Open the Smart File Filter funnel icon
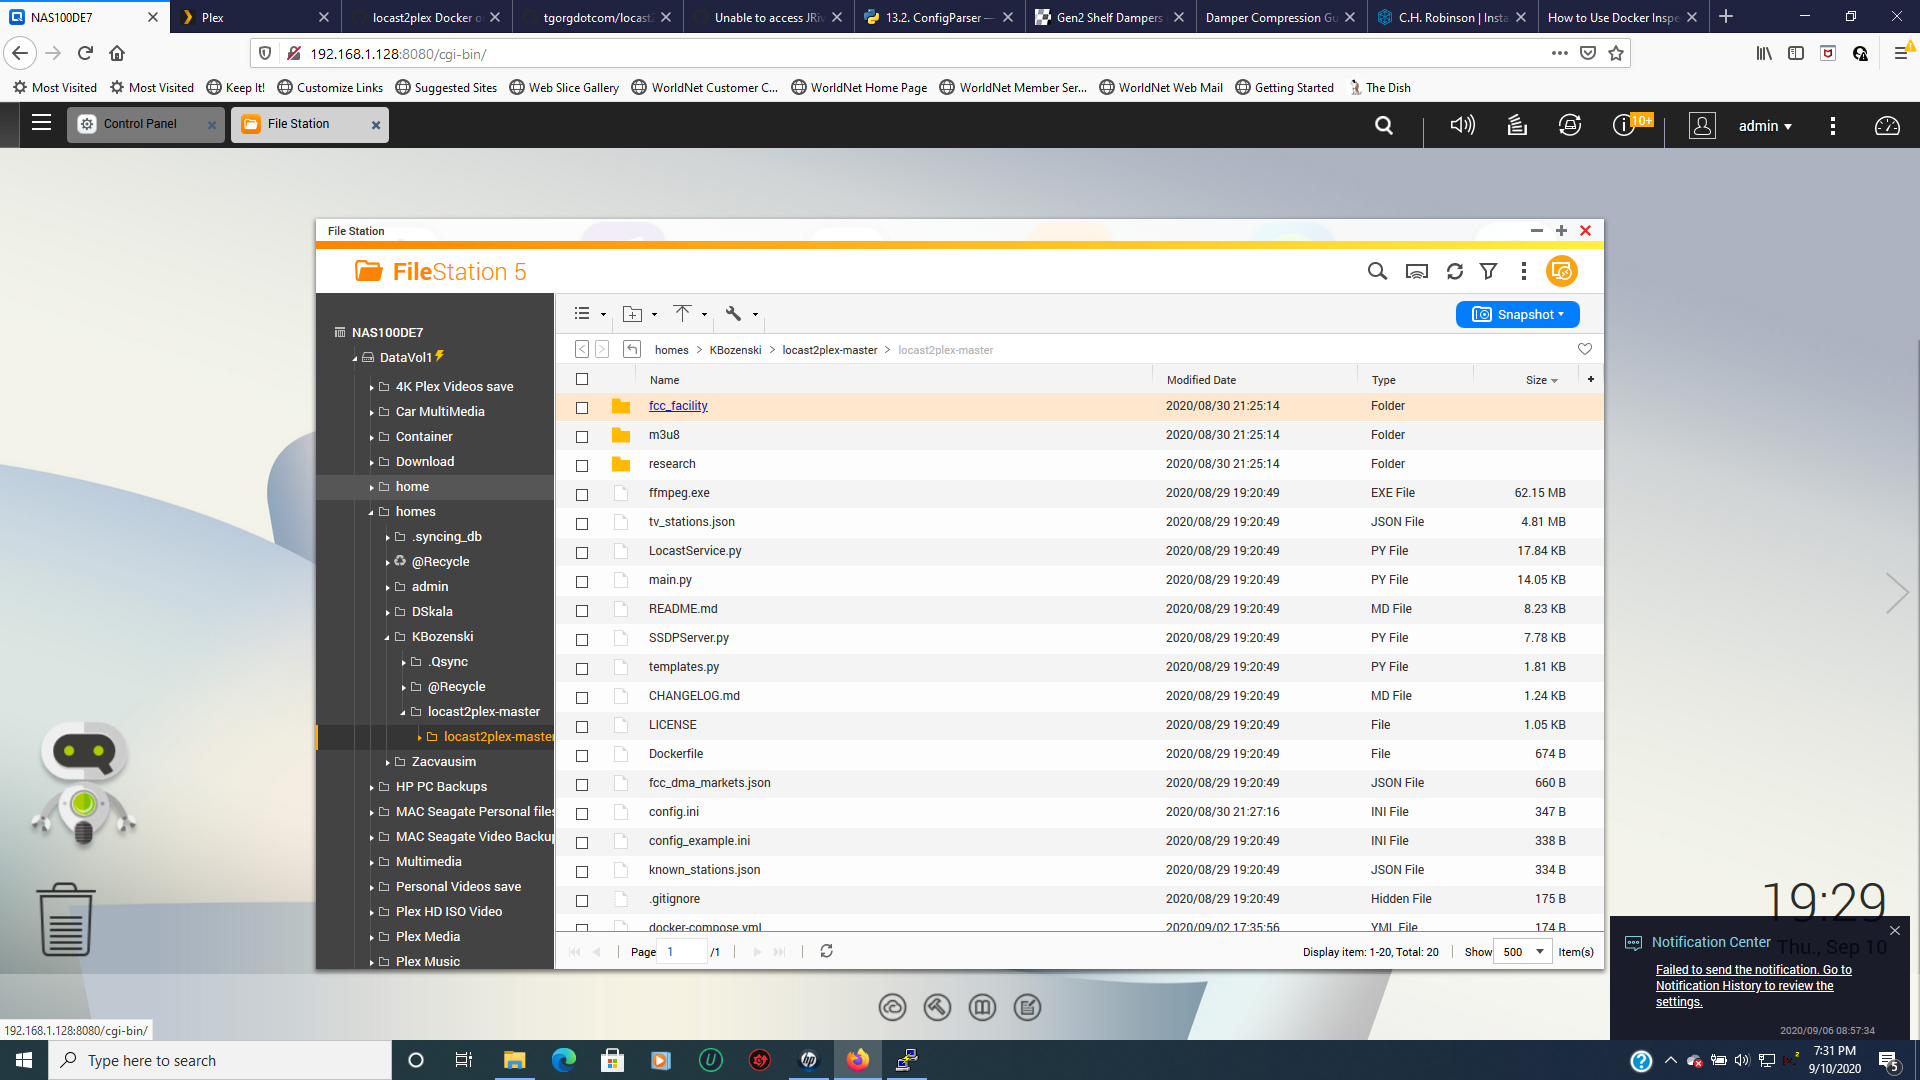The width and height of the screenshot is (1920, 1080). tap(1489, 271)
